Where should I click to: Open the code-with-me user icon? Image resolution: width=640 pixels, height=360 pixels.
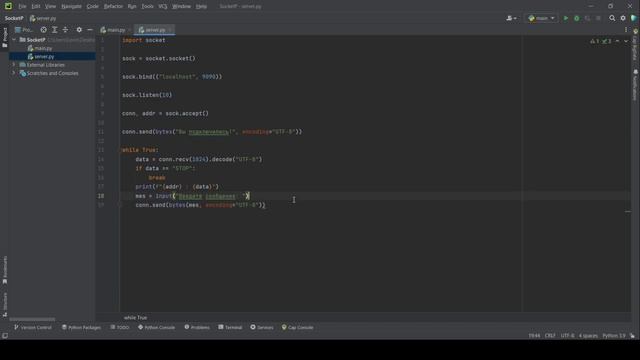coord(511,18)
